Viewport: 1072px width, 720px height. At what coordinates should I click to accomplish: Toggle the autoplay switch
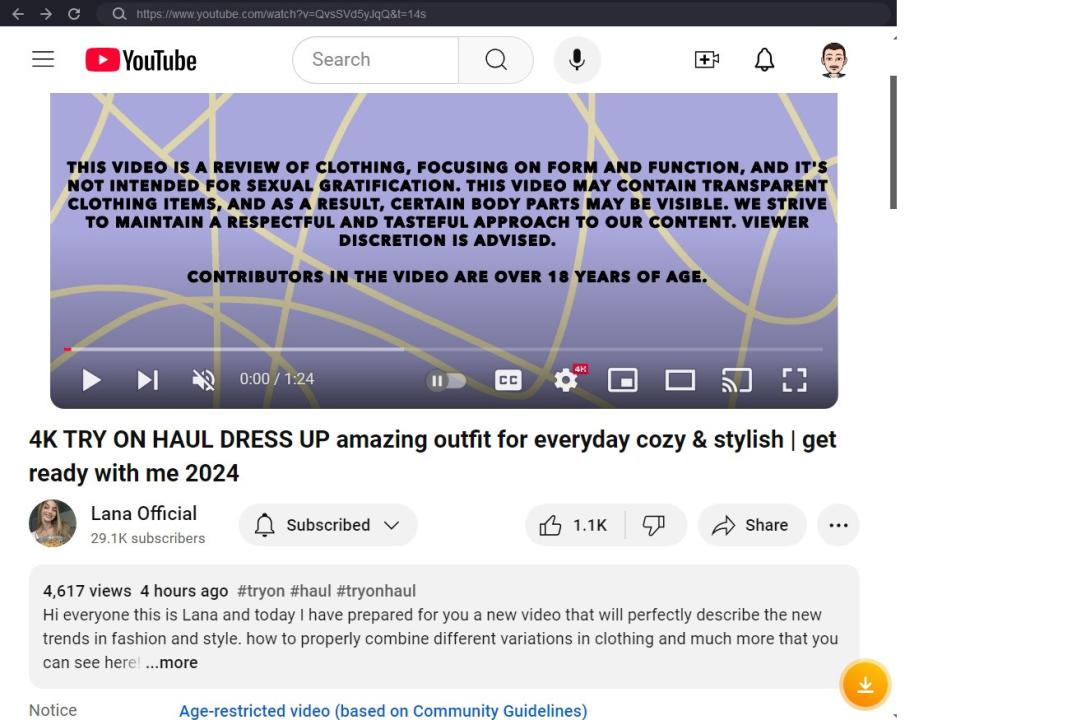[446, 380]
